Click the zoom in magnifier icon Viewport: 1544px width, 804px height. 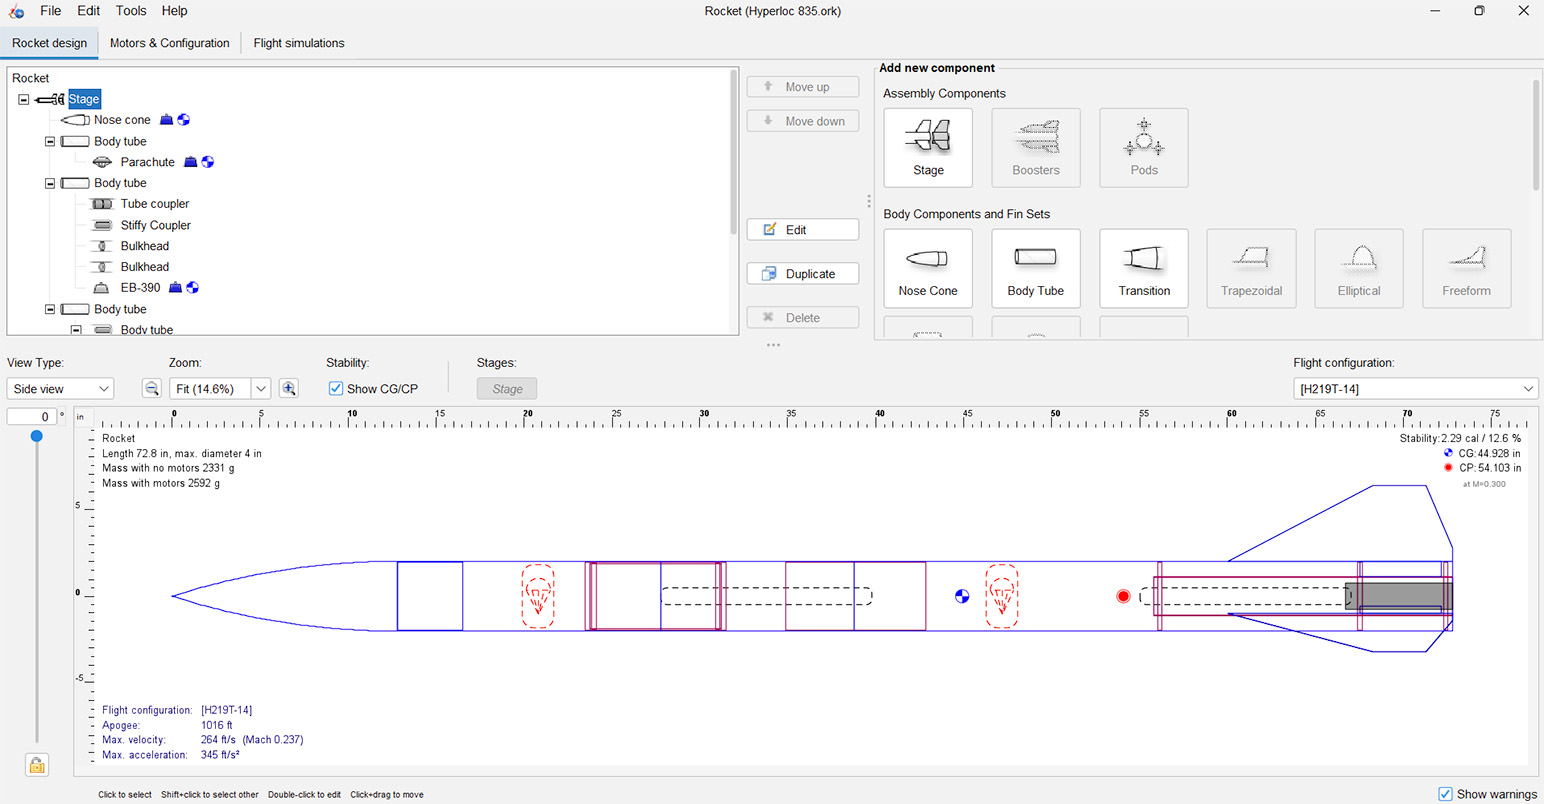[289, 389]
